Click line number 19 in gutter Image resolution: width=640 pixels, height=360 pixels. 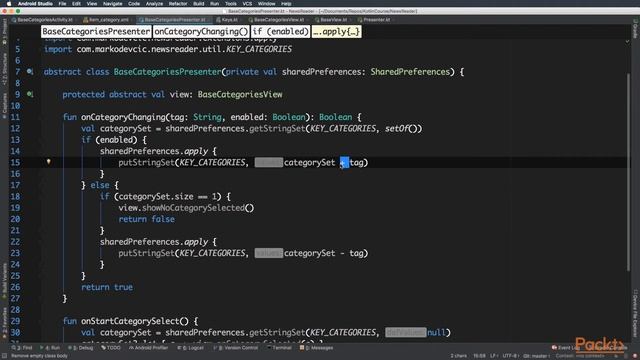pos(15,208)
